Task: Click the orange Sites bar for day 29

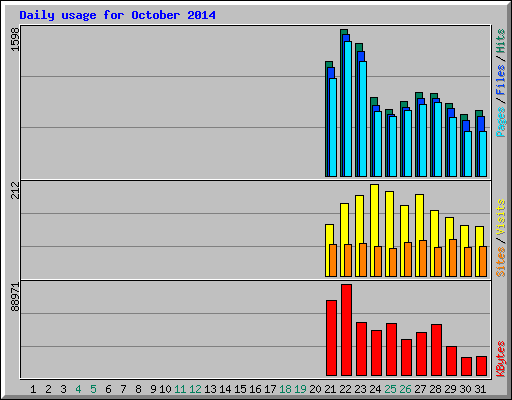Action: [453, 258]
